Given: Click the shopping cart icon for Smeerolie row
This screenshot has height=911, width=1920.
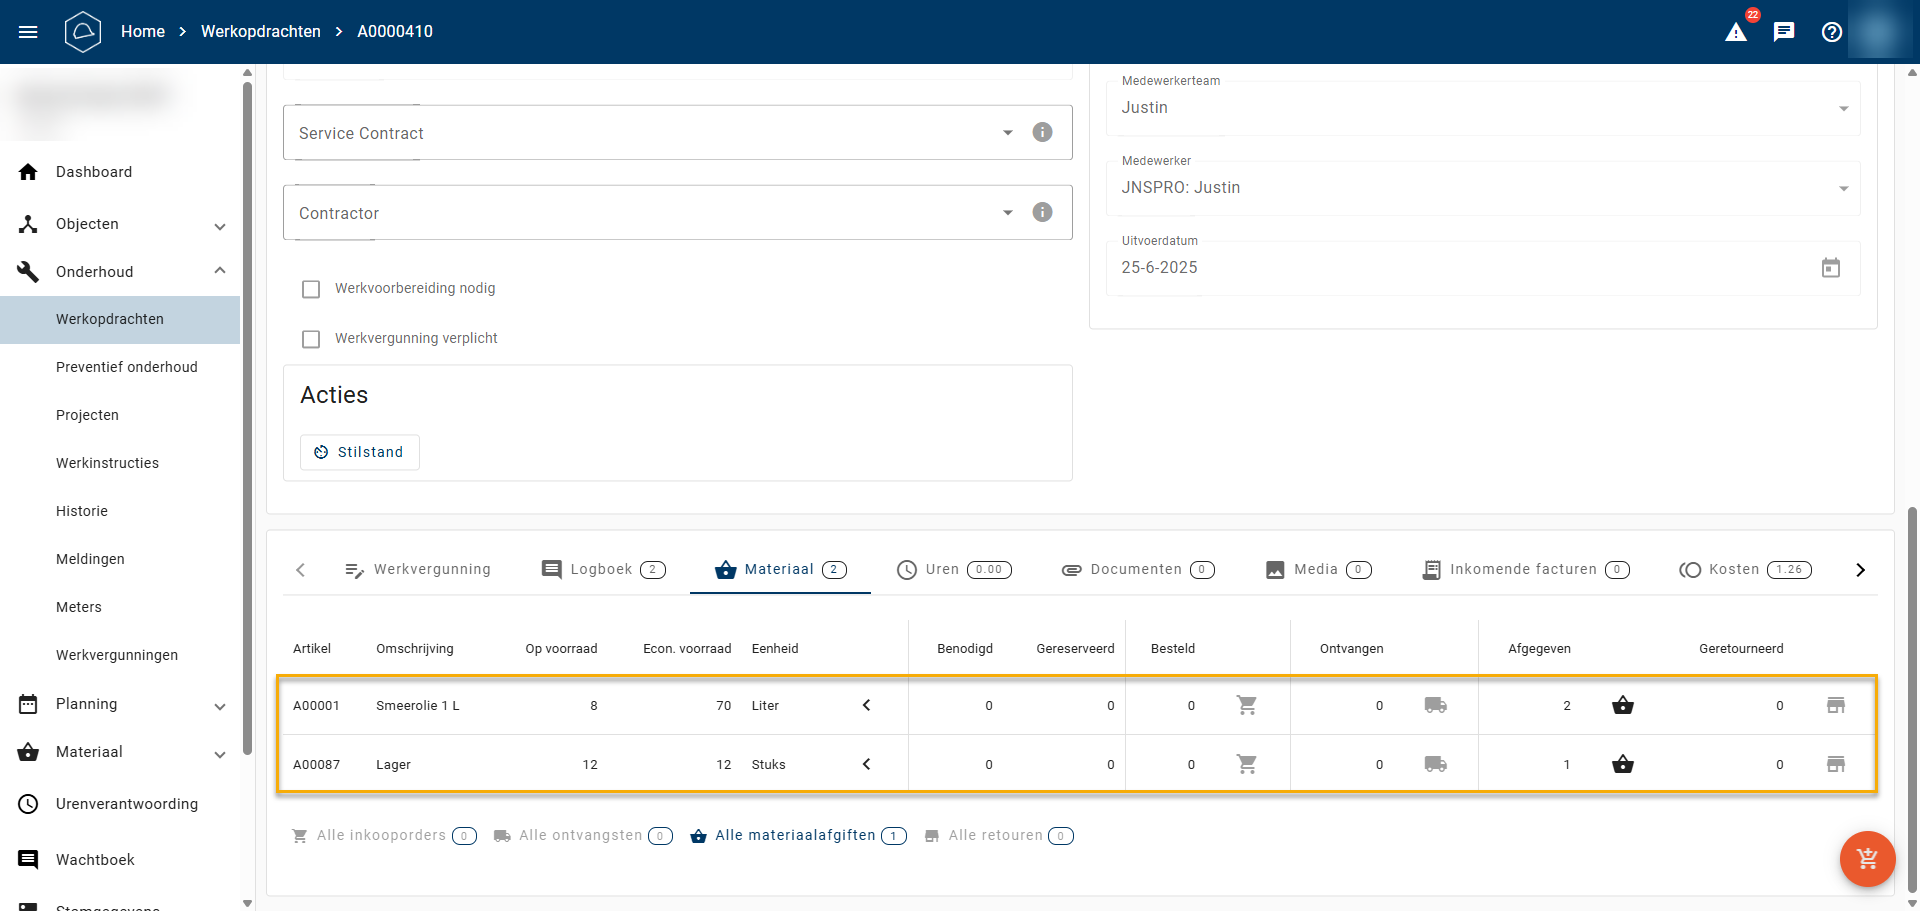Looking at the screenshot, I should [1246, 705].
